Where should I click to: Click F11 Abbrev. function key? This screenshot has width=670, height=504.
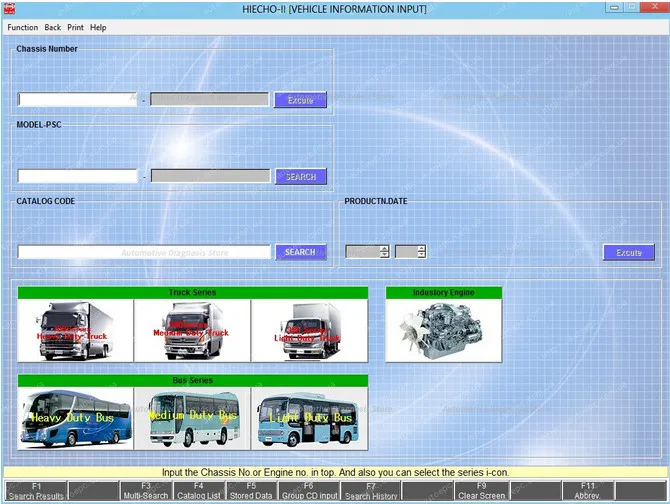(588, 491)
